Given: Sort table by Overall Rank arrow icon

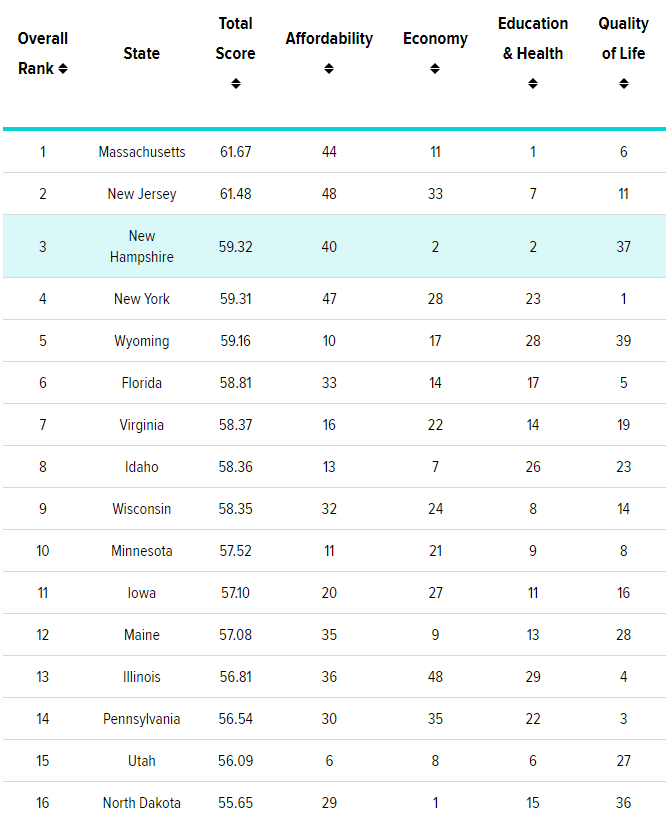Looking at the screenshot, I should [63, 69].
